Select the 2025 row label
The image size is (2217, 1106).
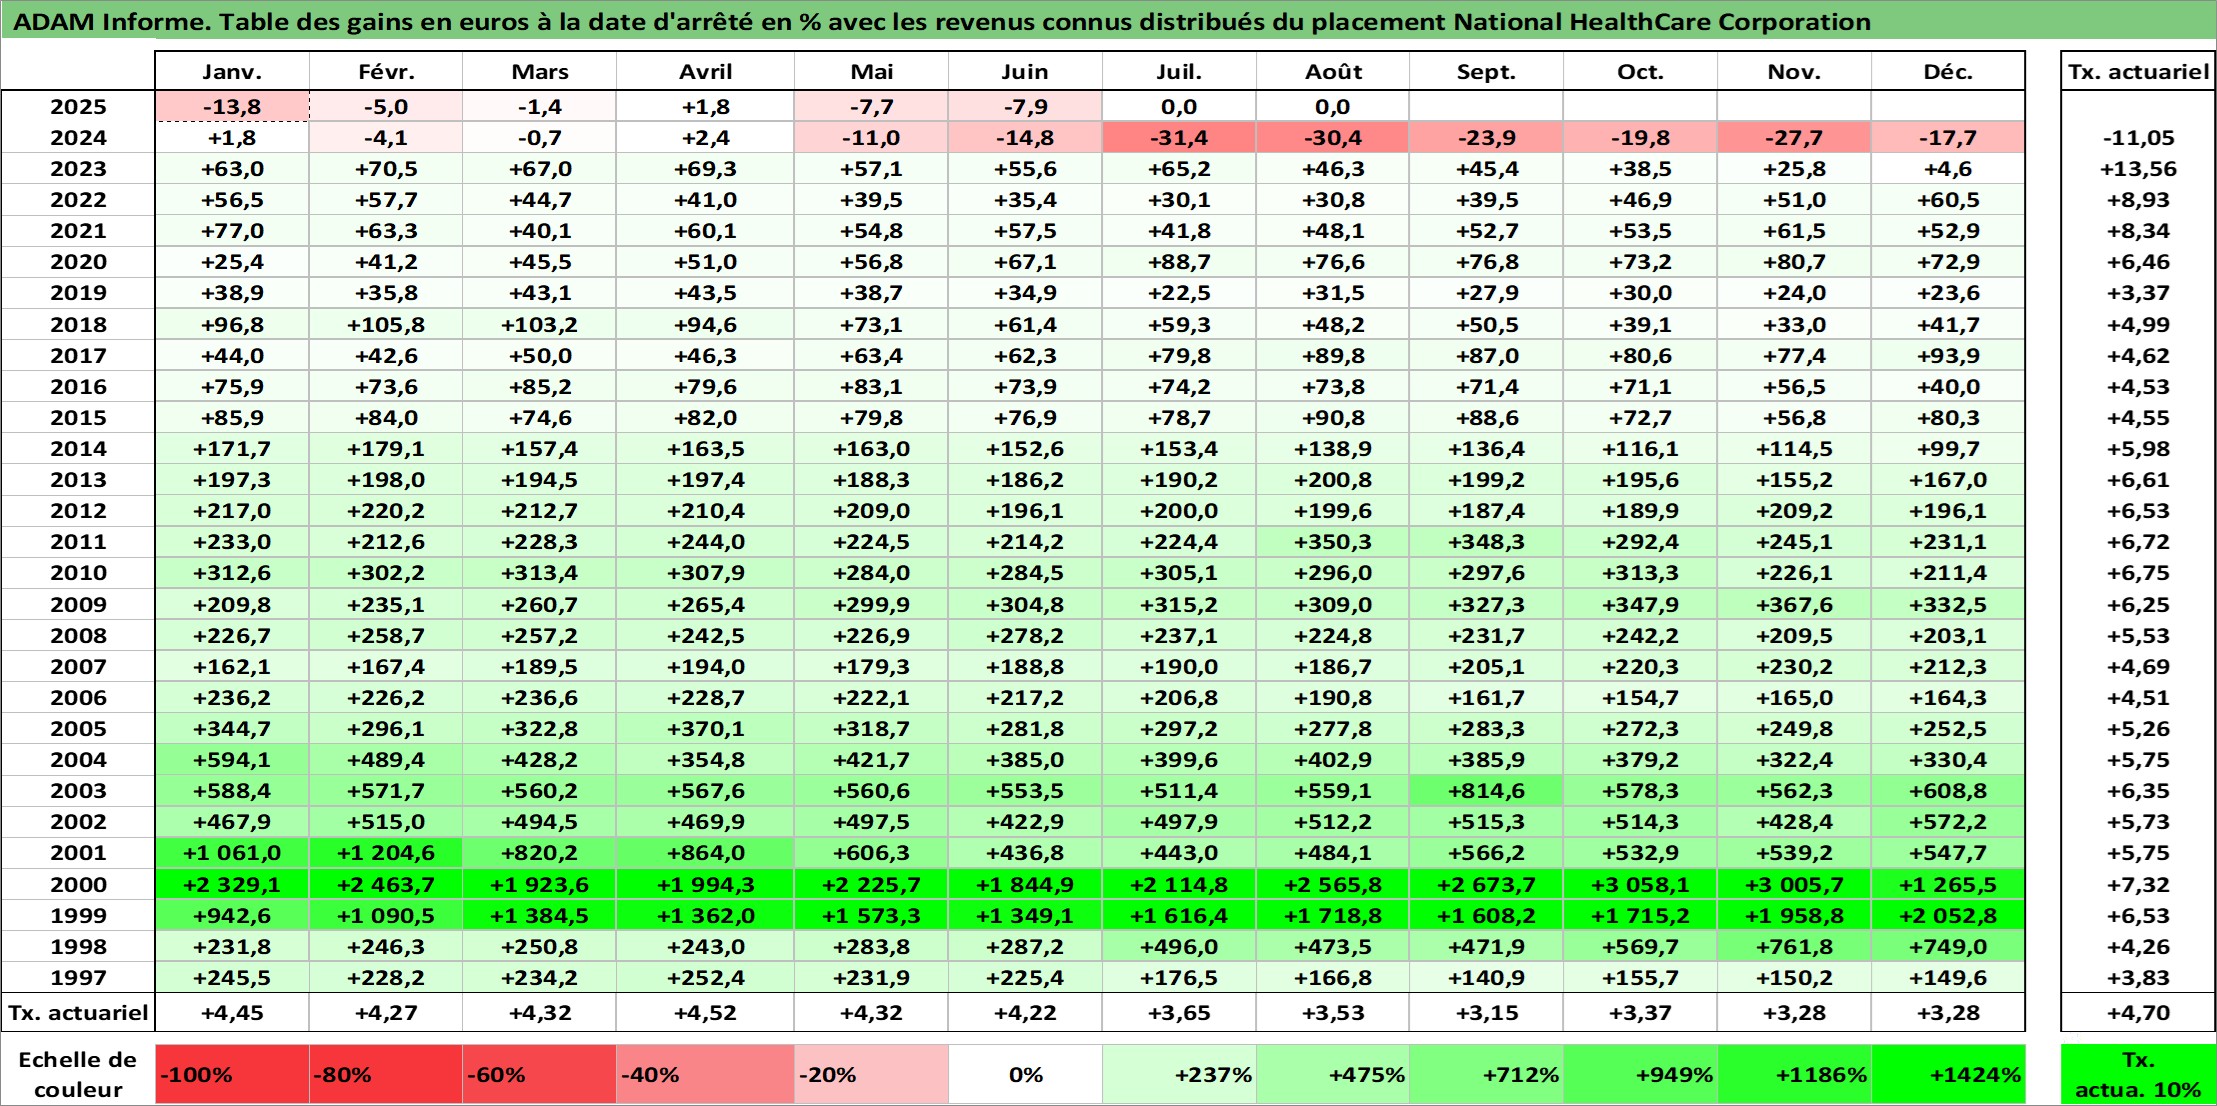[x=78, y=107]
